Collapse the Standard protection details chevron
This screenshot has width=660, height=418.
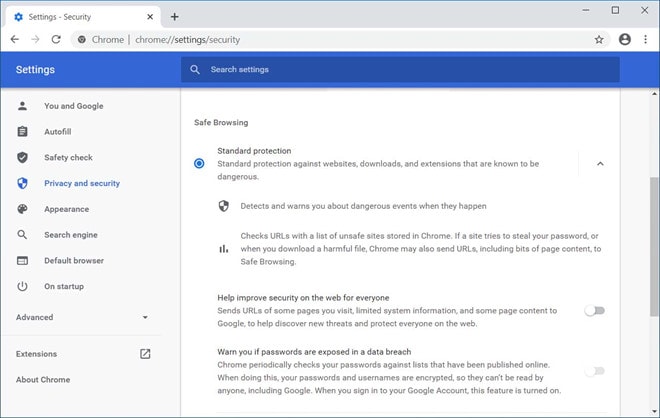[600, 164]
